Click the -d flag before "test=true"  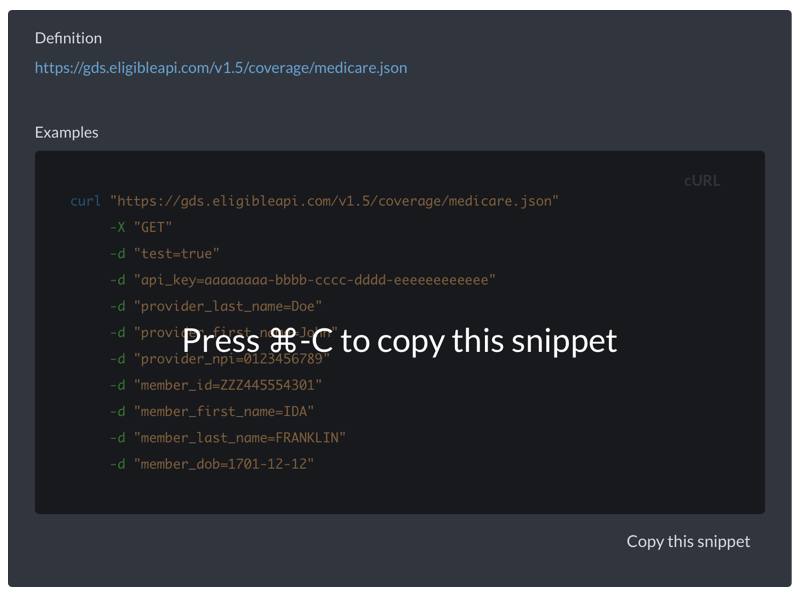point(118,254)
